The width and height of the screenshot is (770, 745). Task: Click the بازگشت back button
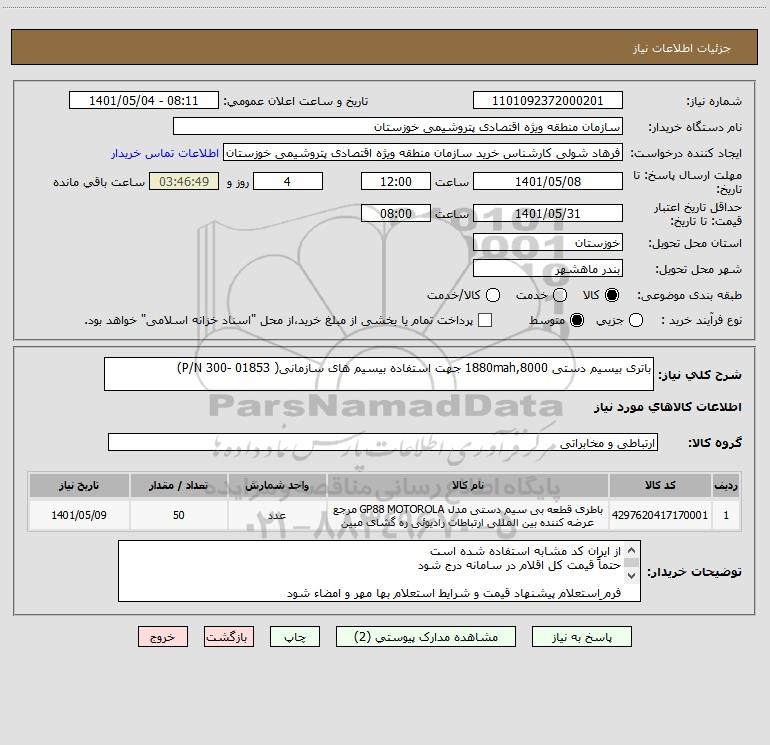[x=229, y=637]
